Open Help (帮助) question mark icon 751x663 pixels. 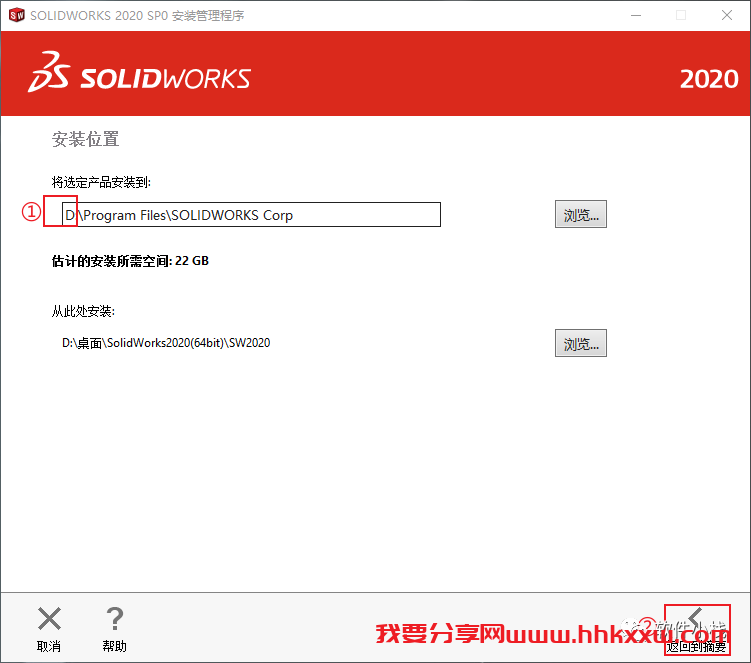pyautogui.click(x=114, y=618)
